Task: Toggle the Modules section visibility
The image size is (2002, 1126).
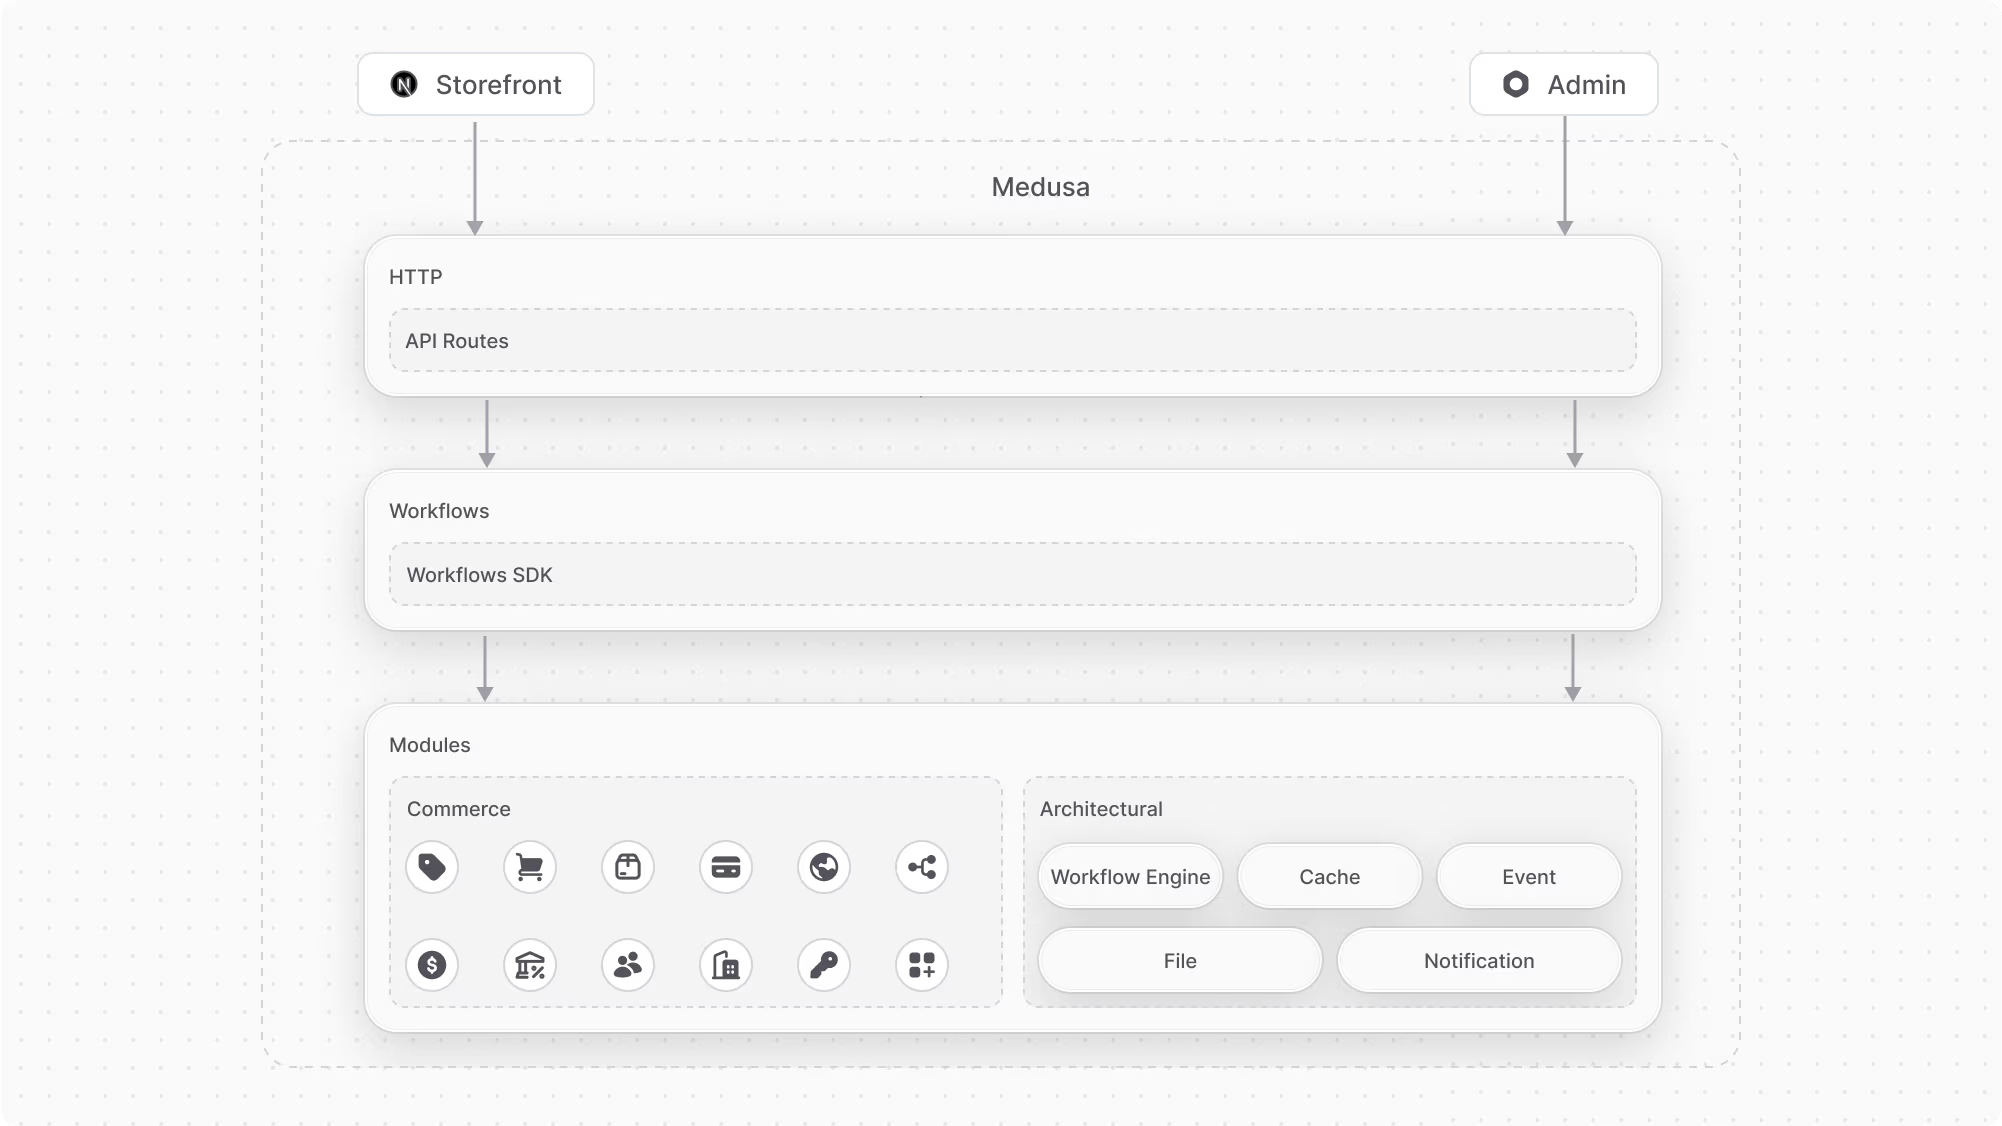Action: [429, 744]
